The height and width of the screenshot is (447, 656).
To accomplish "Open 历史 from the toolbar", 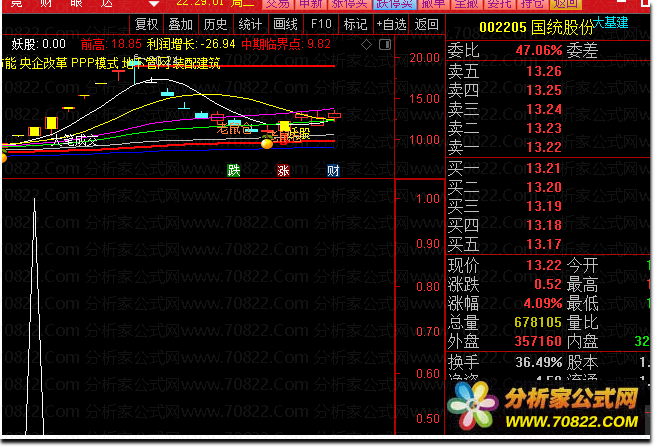I will click(x=215, y=24).
